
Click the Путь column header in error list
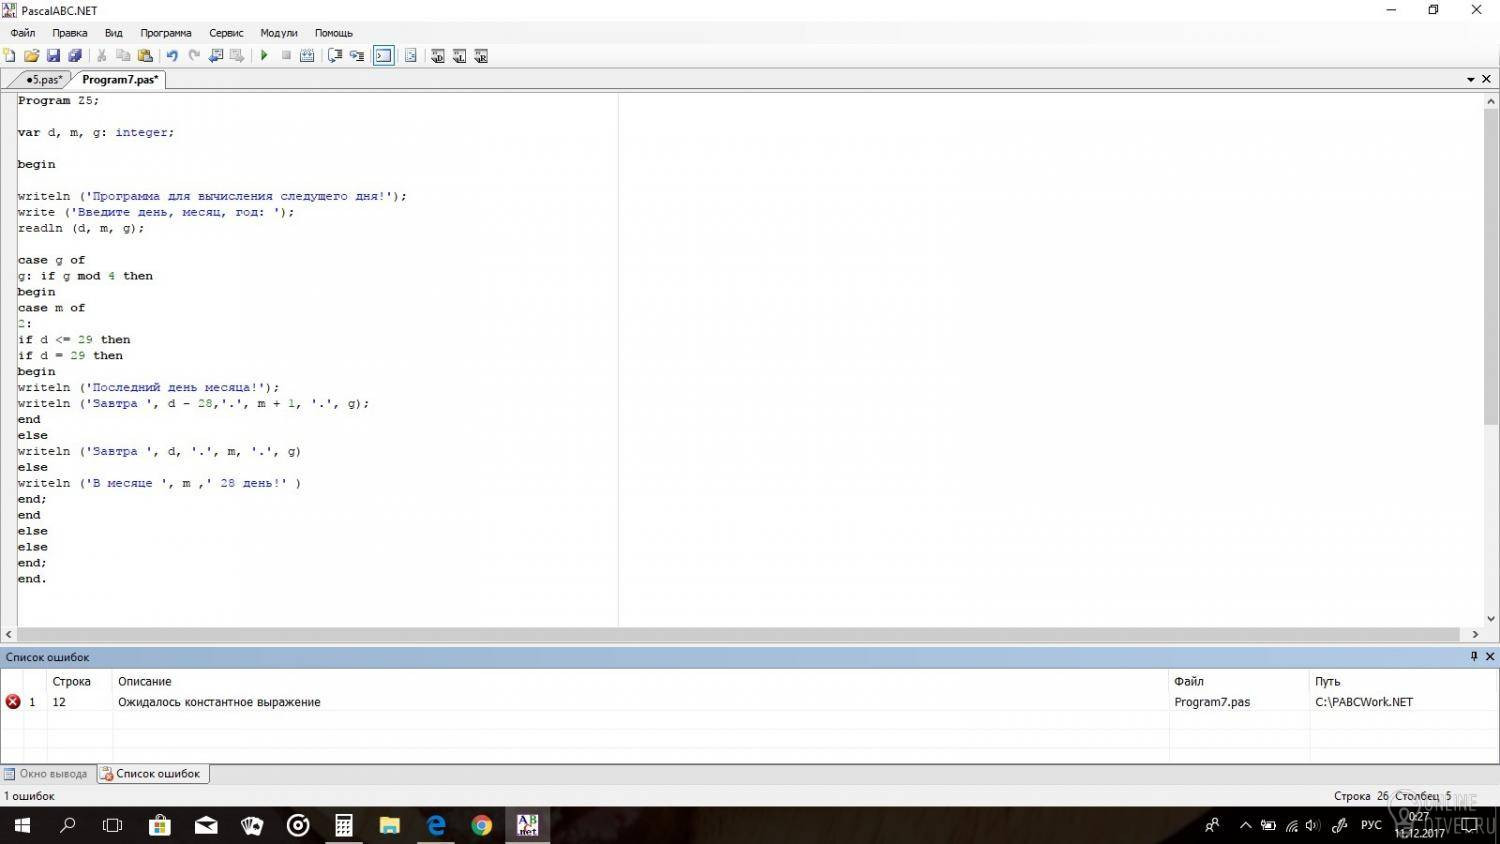point(1404,681)
